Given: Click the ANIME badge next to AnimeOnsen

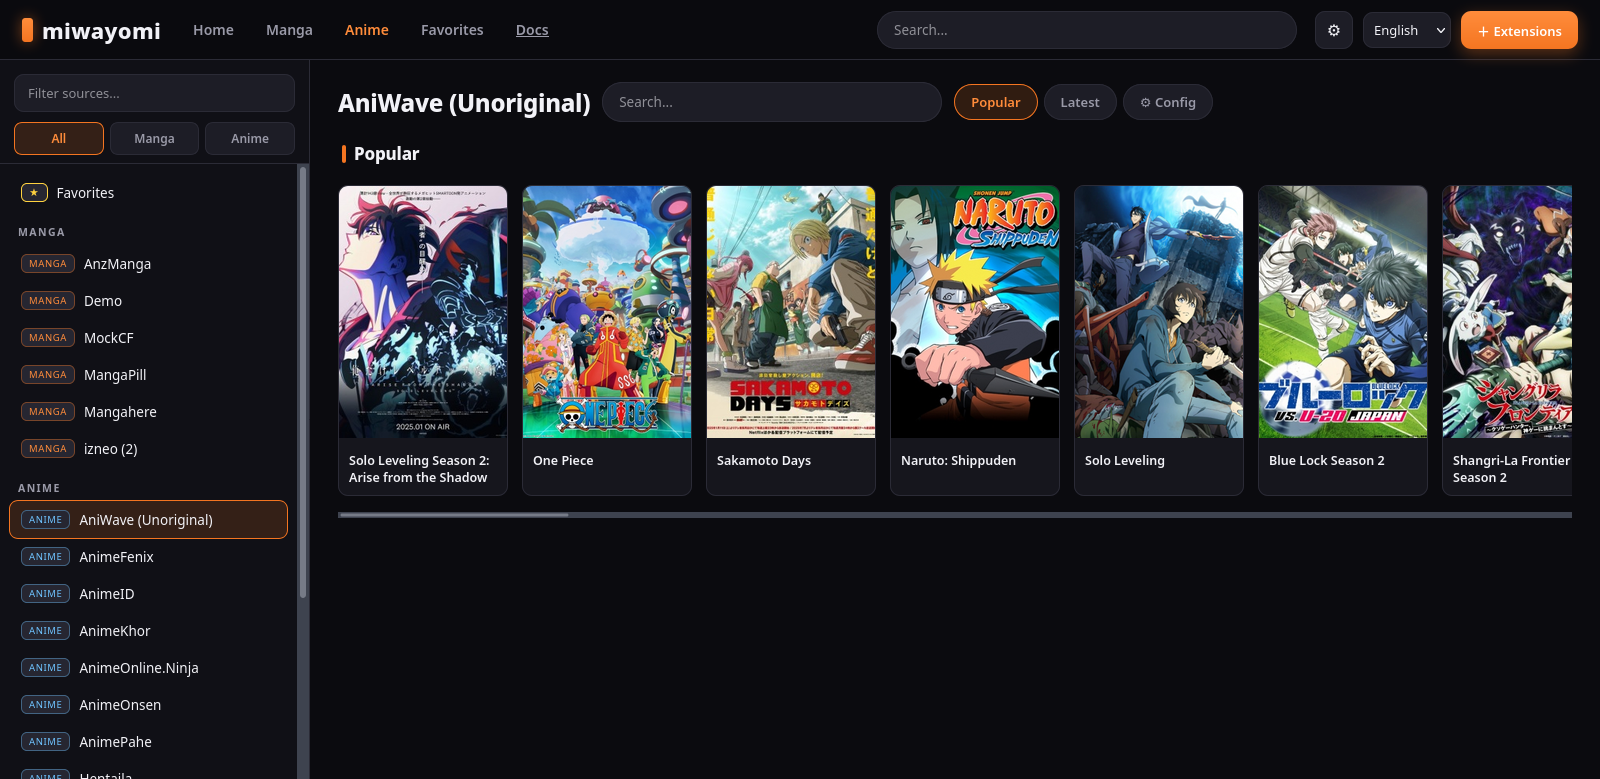Looking at the screenshot, I should click(x=46, y=705).
